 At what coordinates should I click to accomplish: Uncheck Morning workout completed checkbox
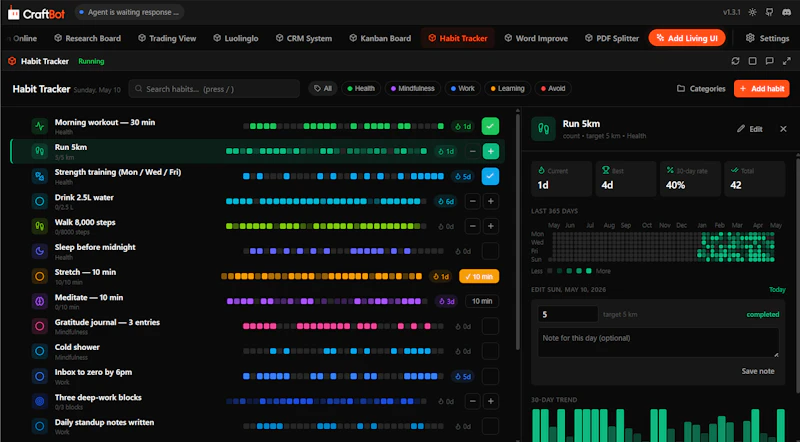pyautogui.click(x=490, y=126)
